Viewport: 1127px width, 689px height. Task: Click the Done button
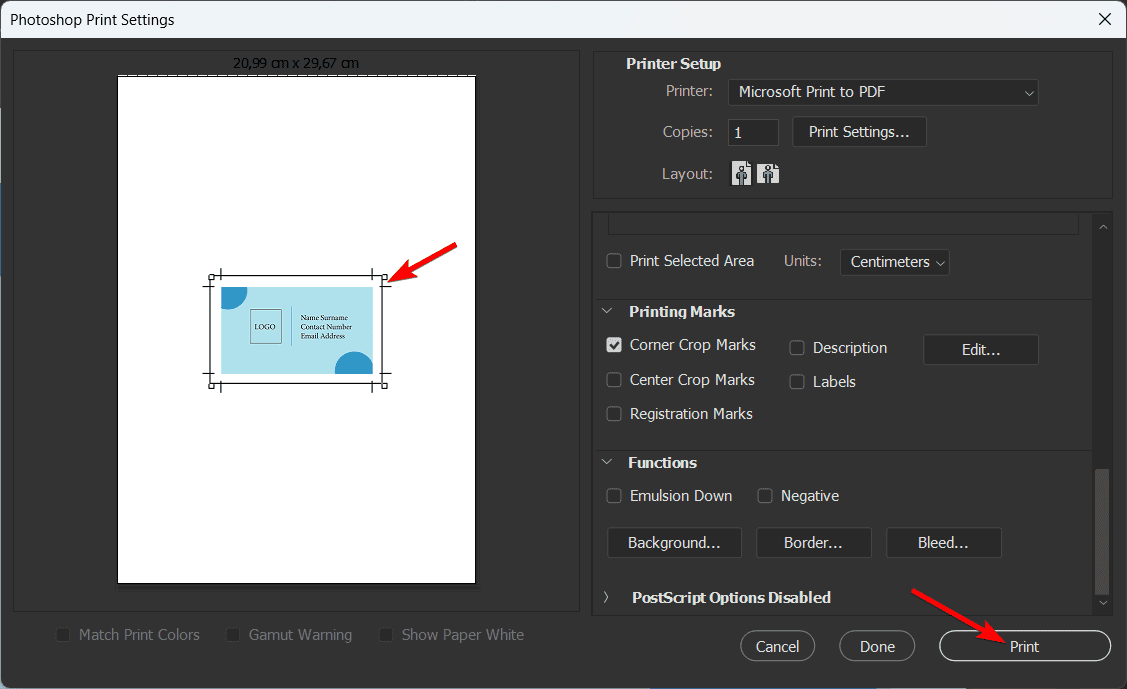pyautogui.click(x=877, y=646)
